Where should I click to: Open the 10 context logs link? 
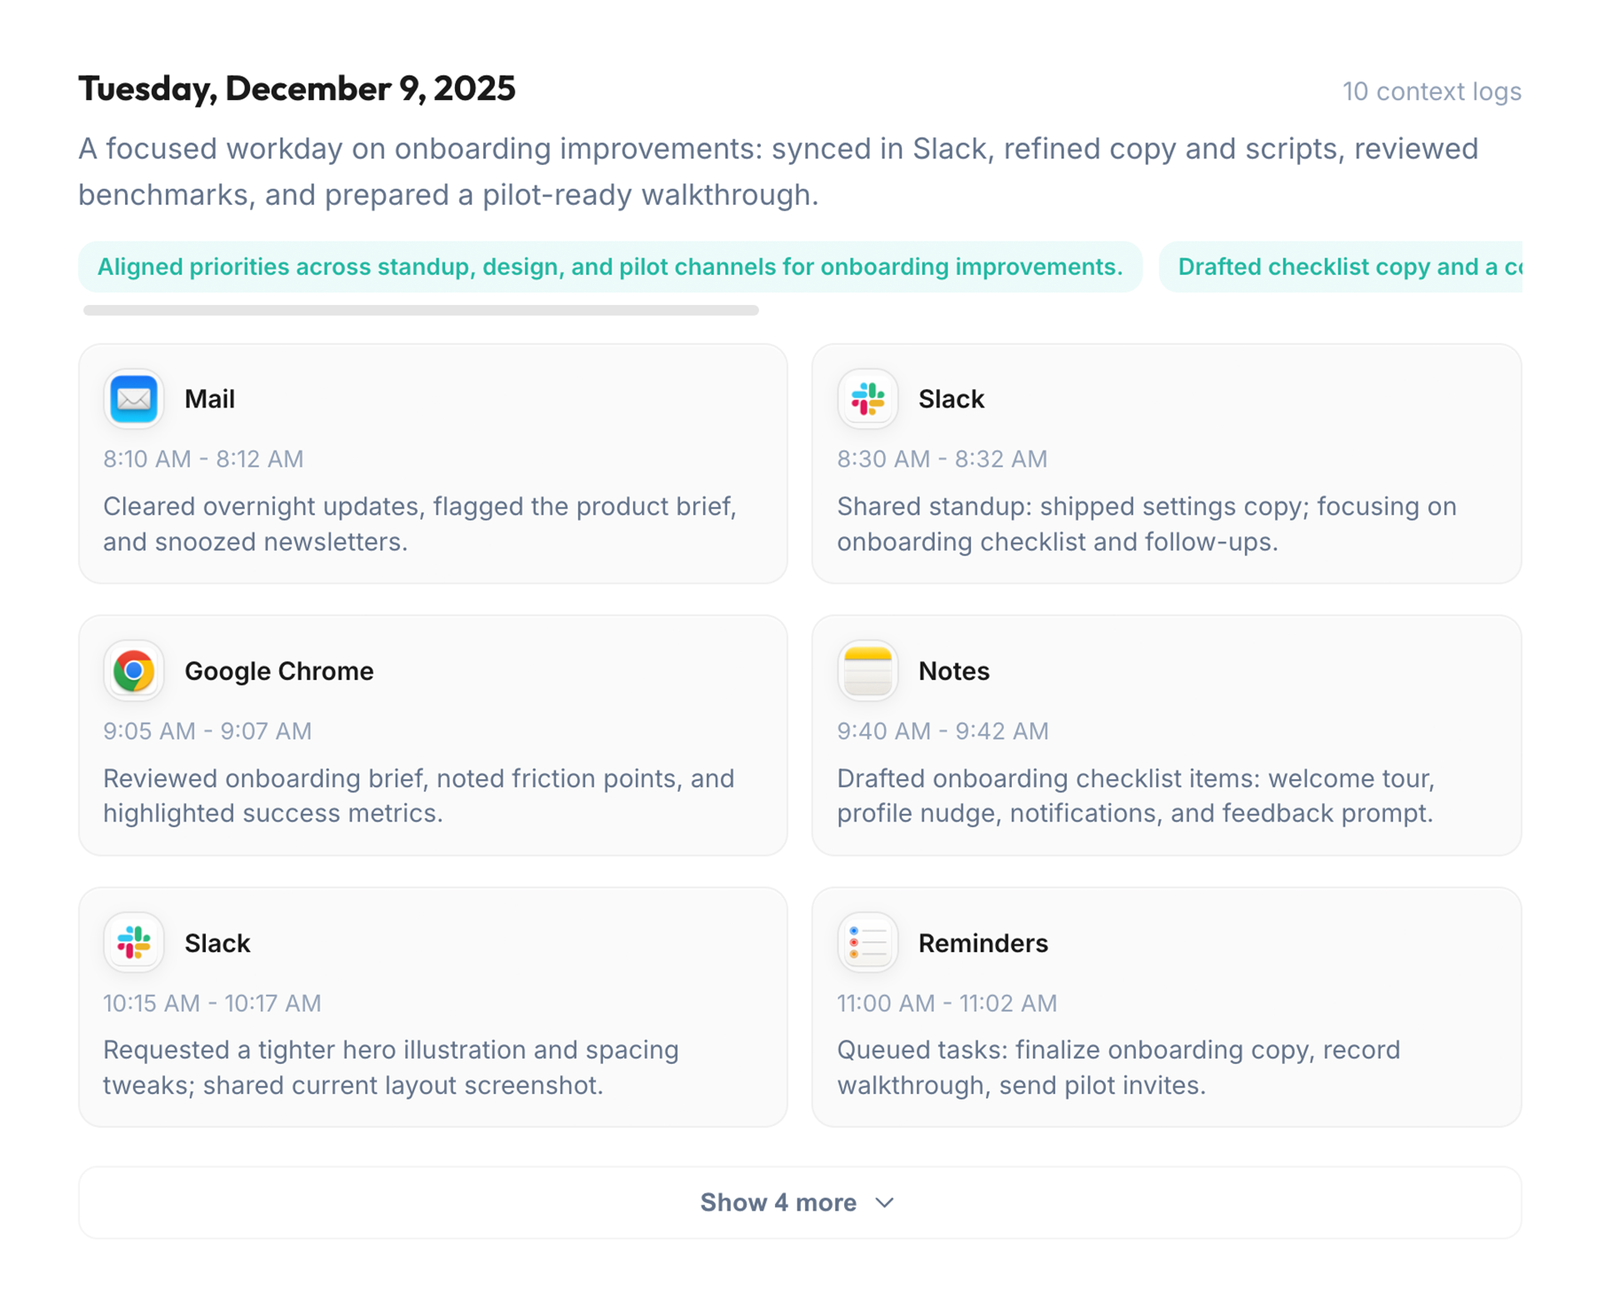[1431, 92]
